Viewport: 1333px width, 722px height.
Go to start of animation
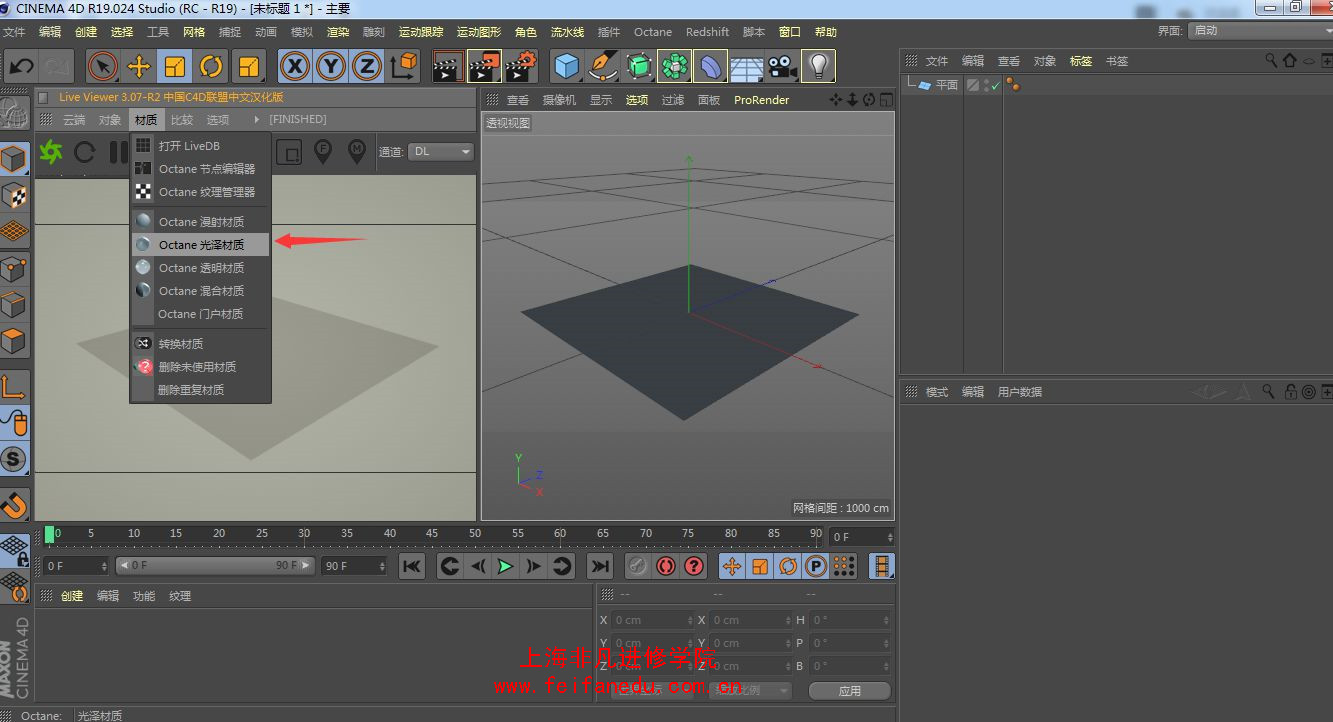pyautogui.click(x=411, y=567)
